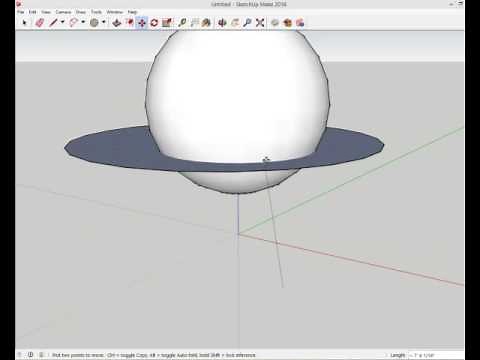
Task: Select the Circle shape tool
Action: (x=94, y=23)
